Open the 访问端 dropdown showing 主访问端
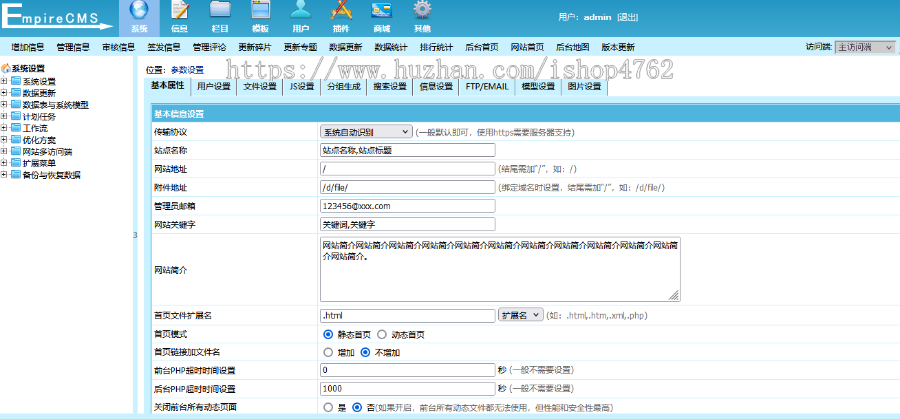 click(865, 47)
